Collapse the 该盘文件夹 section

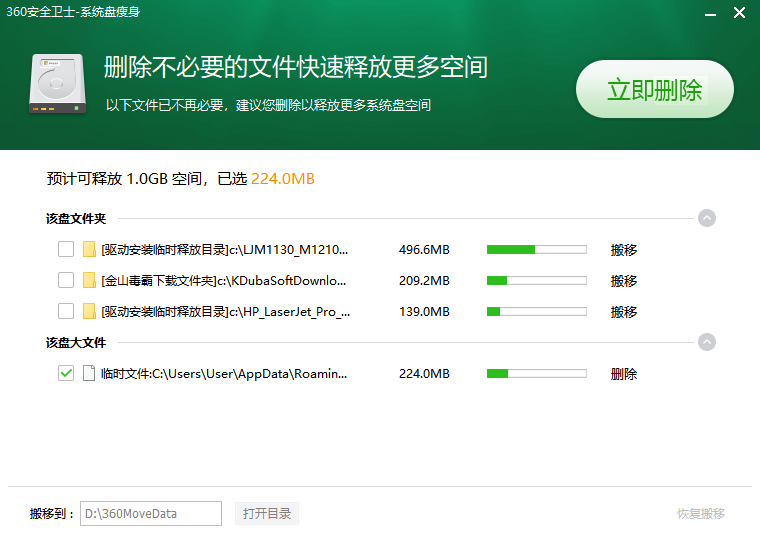[x=707, y=218]
